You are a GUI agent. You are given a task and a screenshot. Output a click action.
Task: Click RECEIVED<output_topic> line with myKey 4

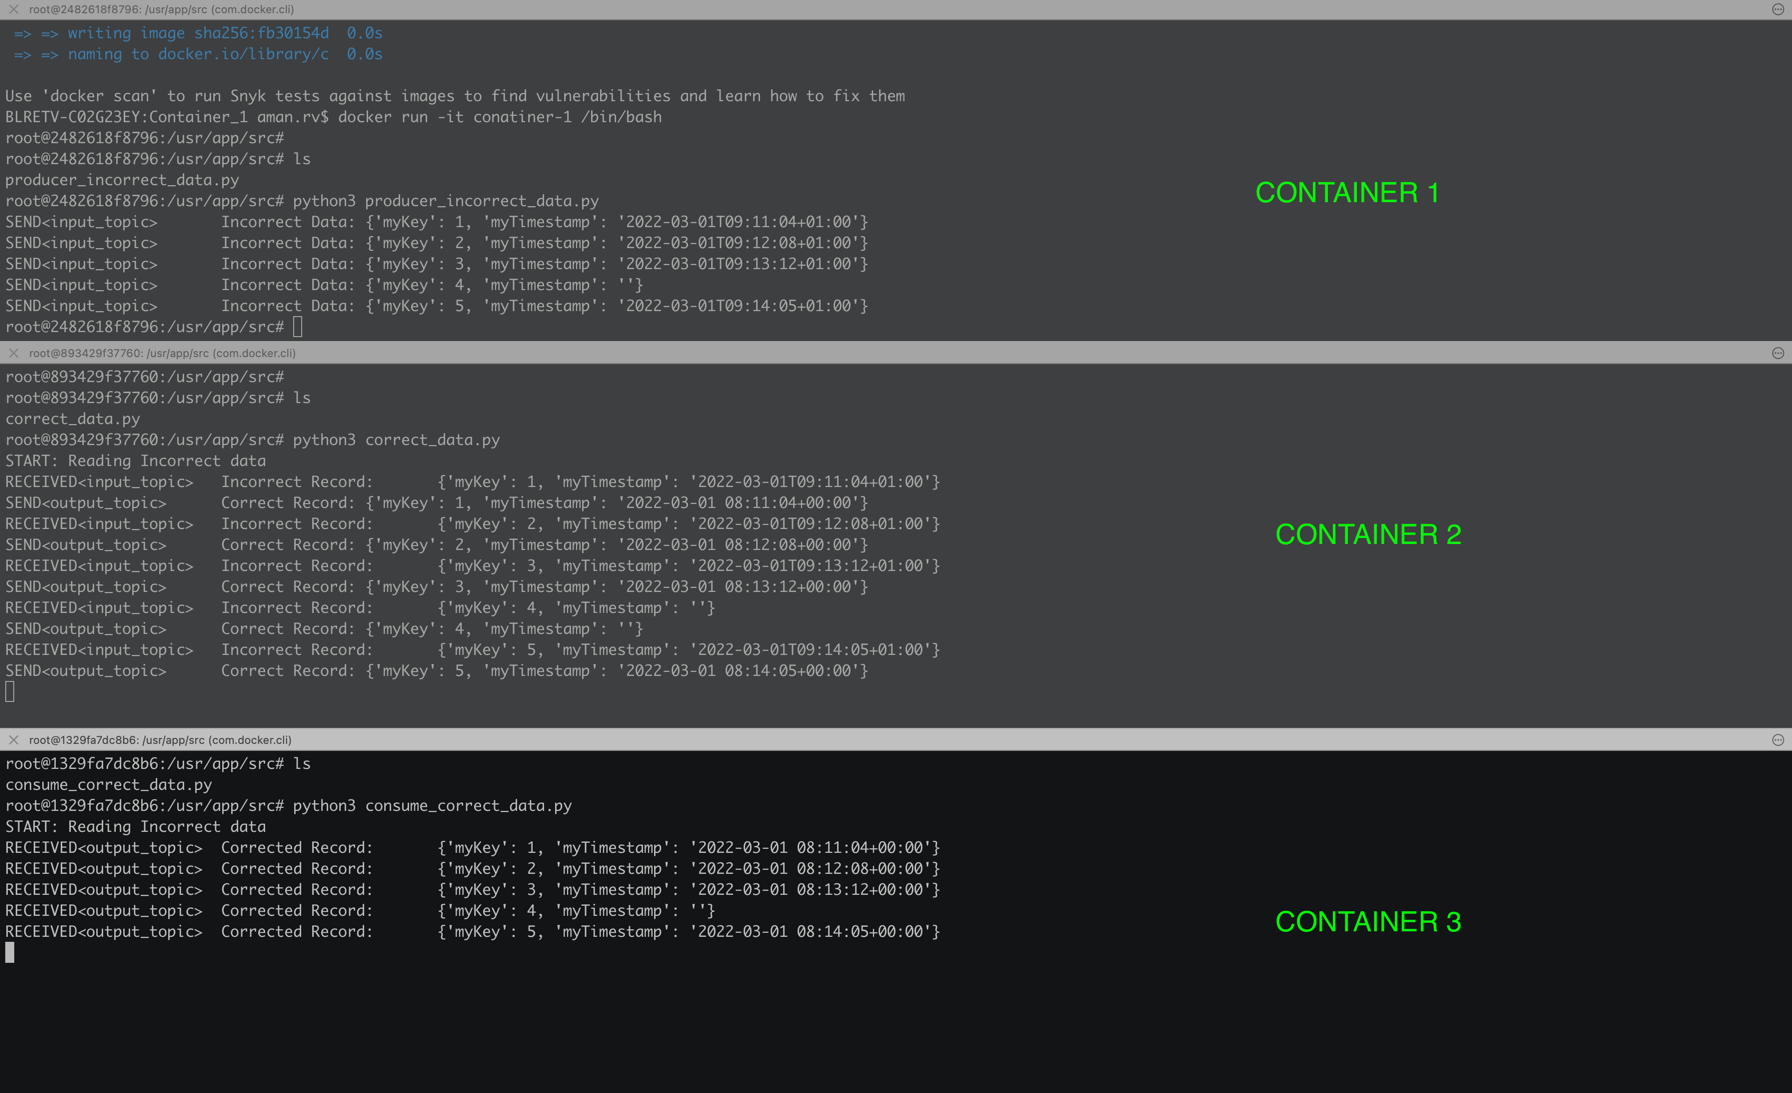pos(360,911)
